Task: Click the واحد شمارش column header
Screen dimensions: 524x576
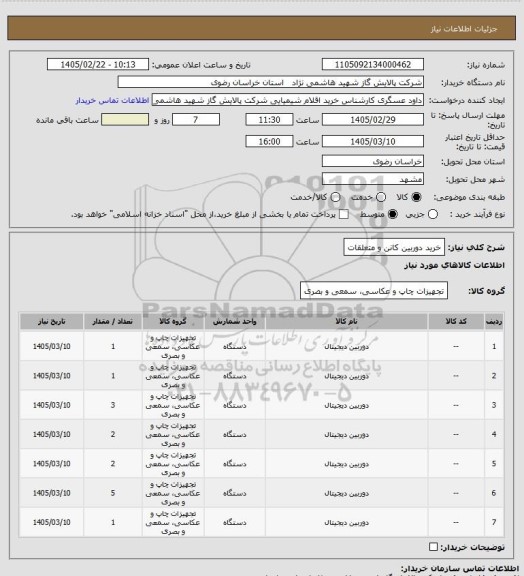Action: coord(234,321)
